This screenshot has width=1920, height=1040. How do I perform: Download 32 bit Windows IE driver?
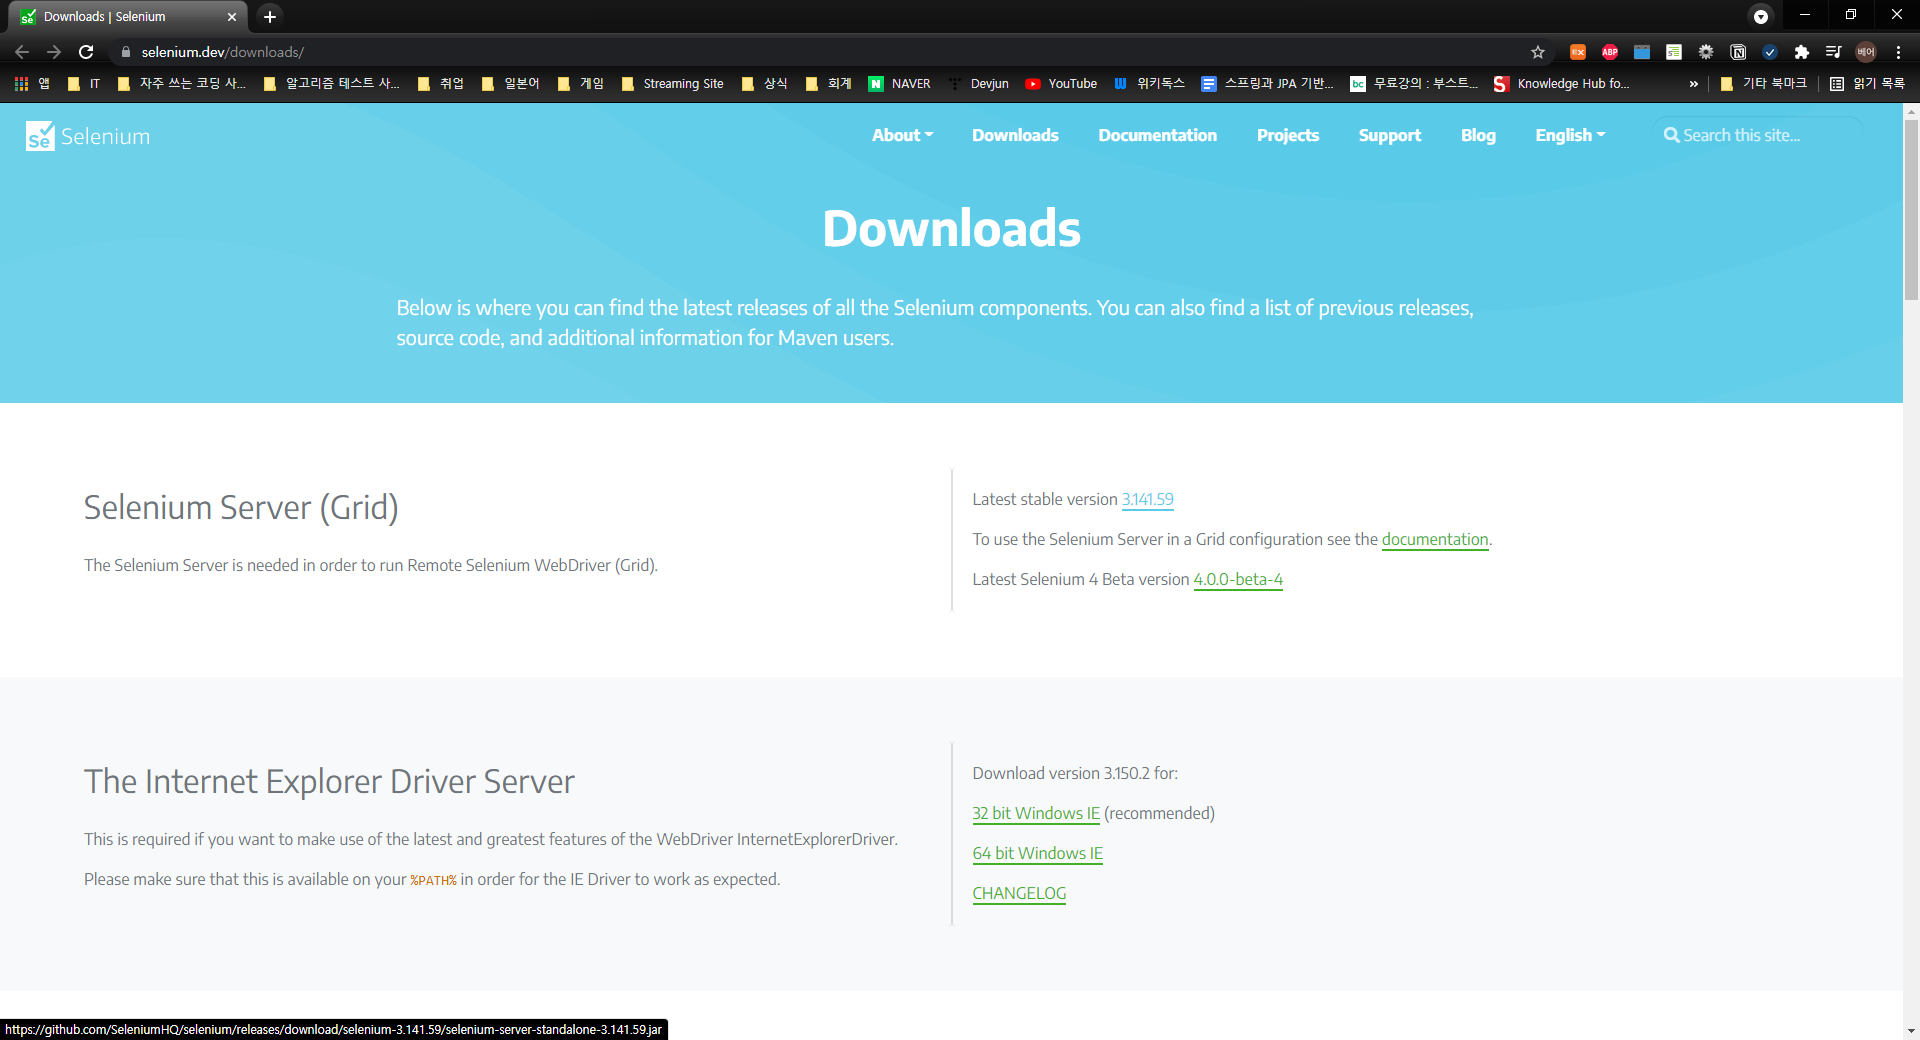tap(1036, 813)
